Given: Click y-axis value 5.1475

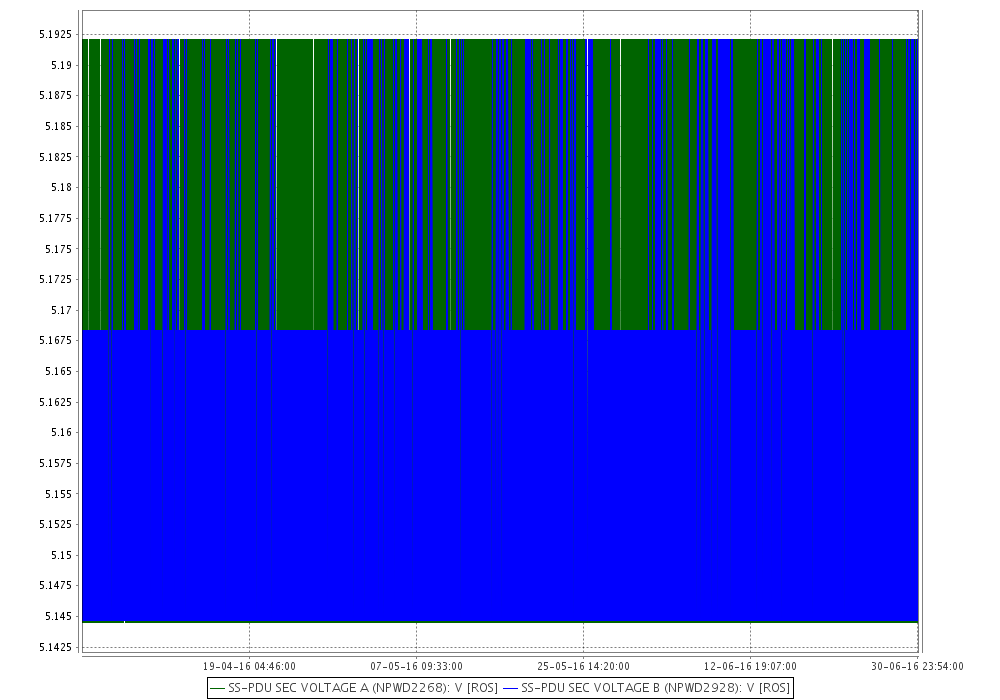Looking at the screenshot, I should point(55,585).
